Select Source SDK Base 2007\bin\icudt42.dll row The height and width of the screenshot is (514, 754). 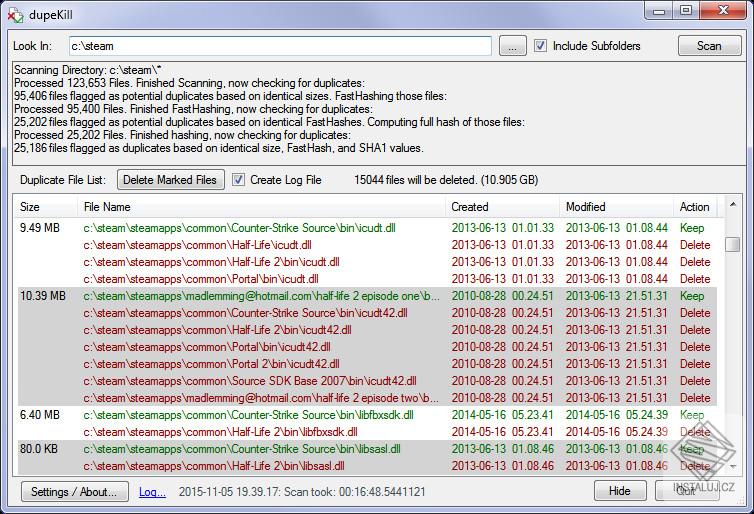tap(367, 381)
